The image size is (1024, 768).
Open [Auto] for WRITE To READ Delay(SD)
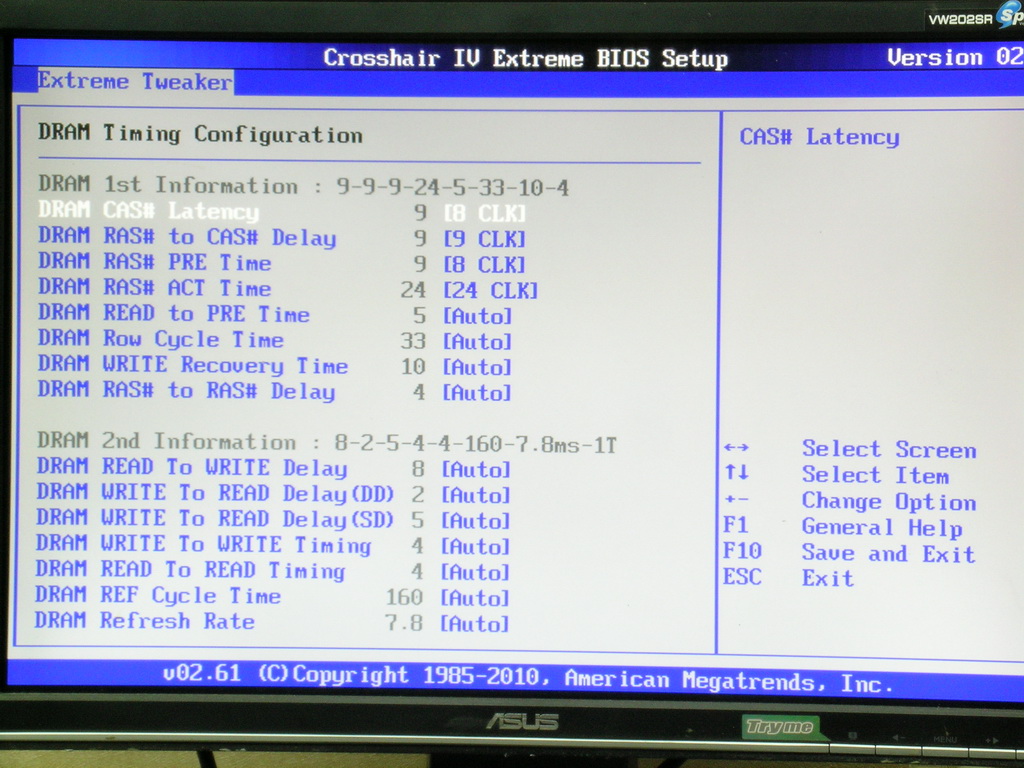476,520
